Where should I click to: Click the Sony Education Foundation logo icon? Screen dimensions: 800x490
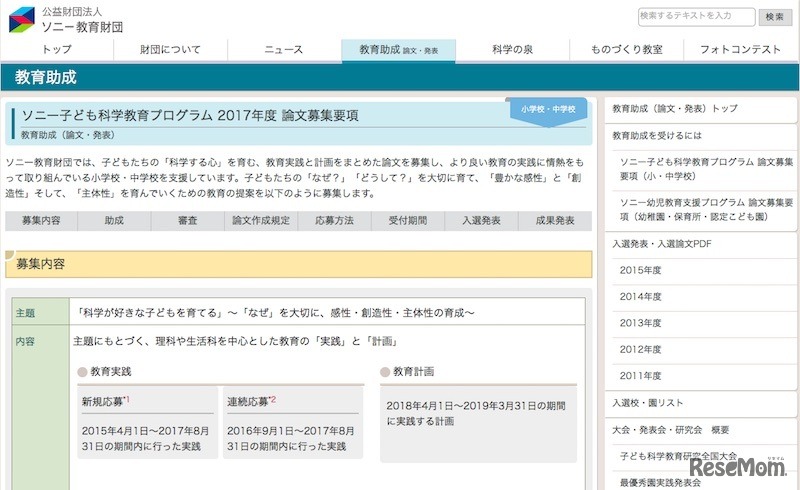[x=21, y=20]
